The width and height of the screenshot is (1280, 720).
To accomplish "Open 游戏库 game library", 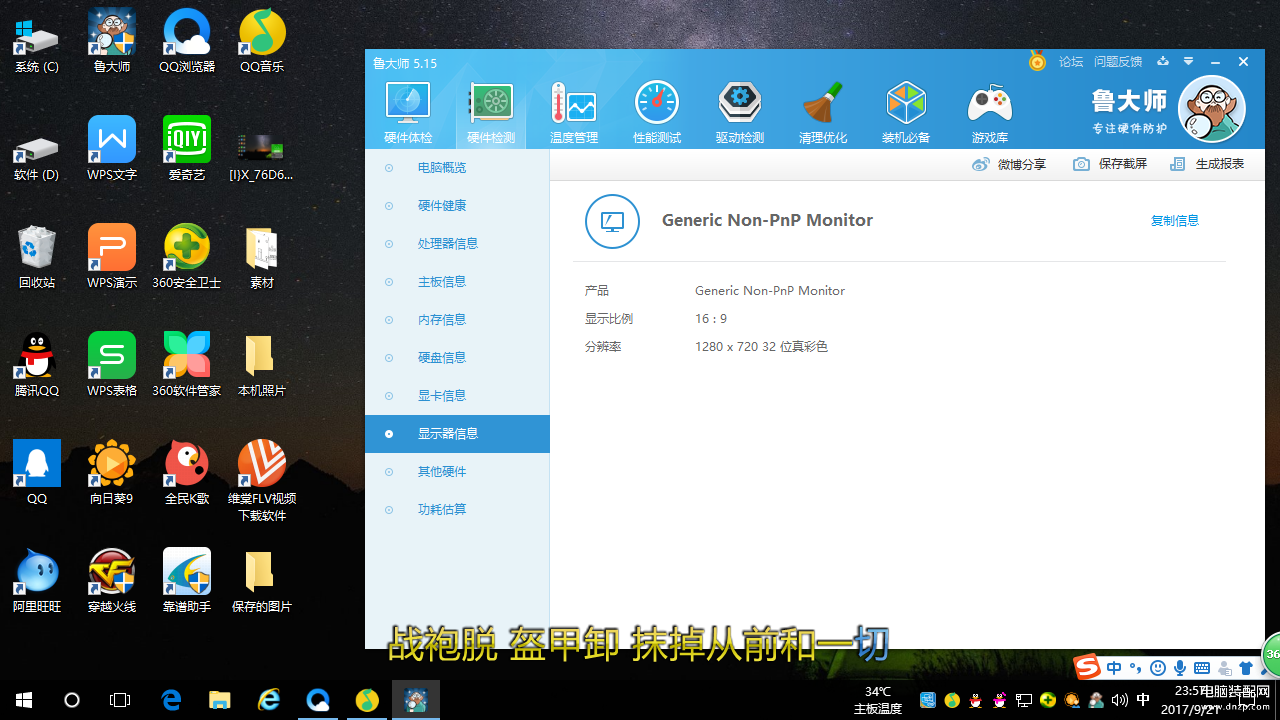I will pyautogui.click(x=989, y=114).
